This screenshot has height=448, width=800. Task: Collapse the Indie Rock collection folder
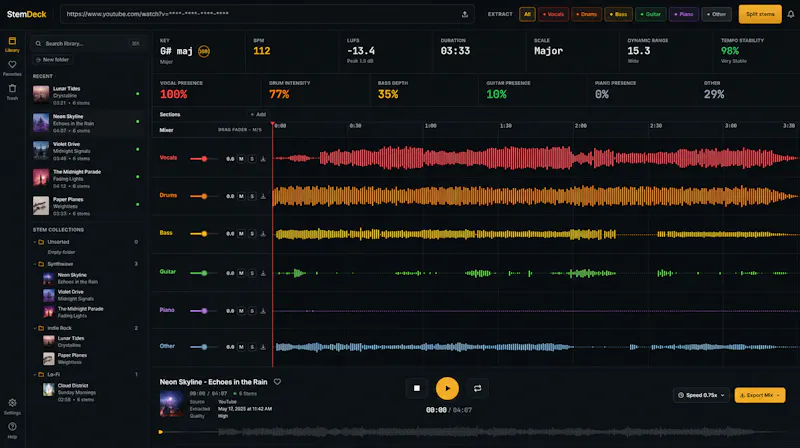point(35,328)
